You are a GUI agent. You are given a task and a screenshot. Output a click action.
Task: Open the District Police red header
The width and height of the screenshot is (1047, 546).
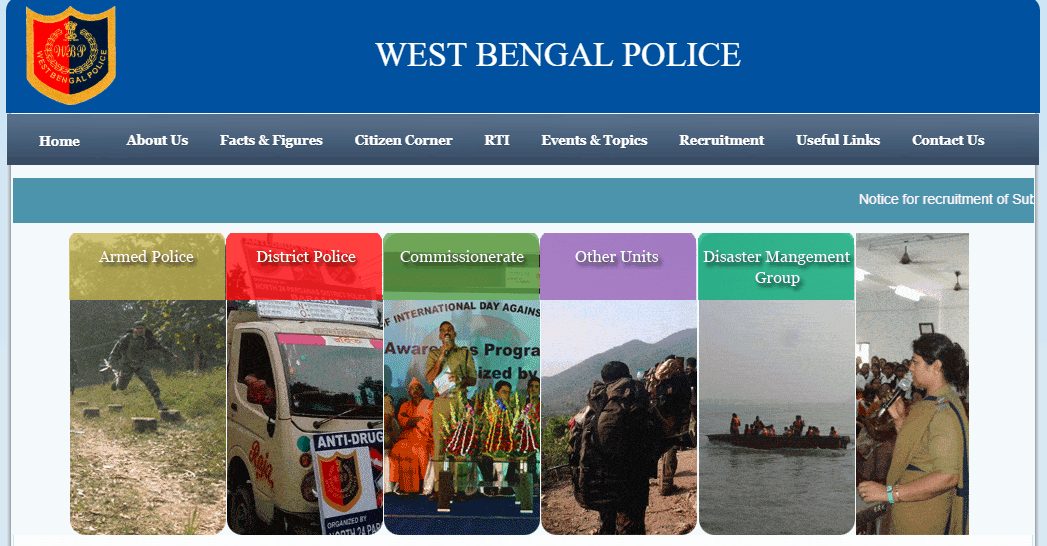point(304,266)
